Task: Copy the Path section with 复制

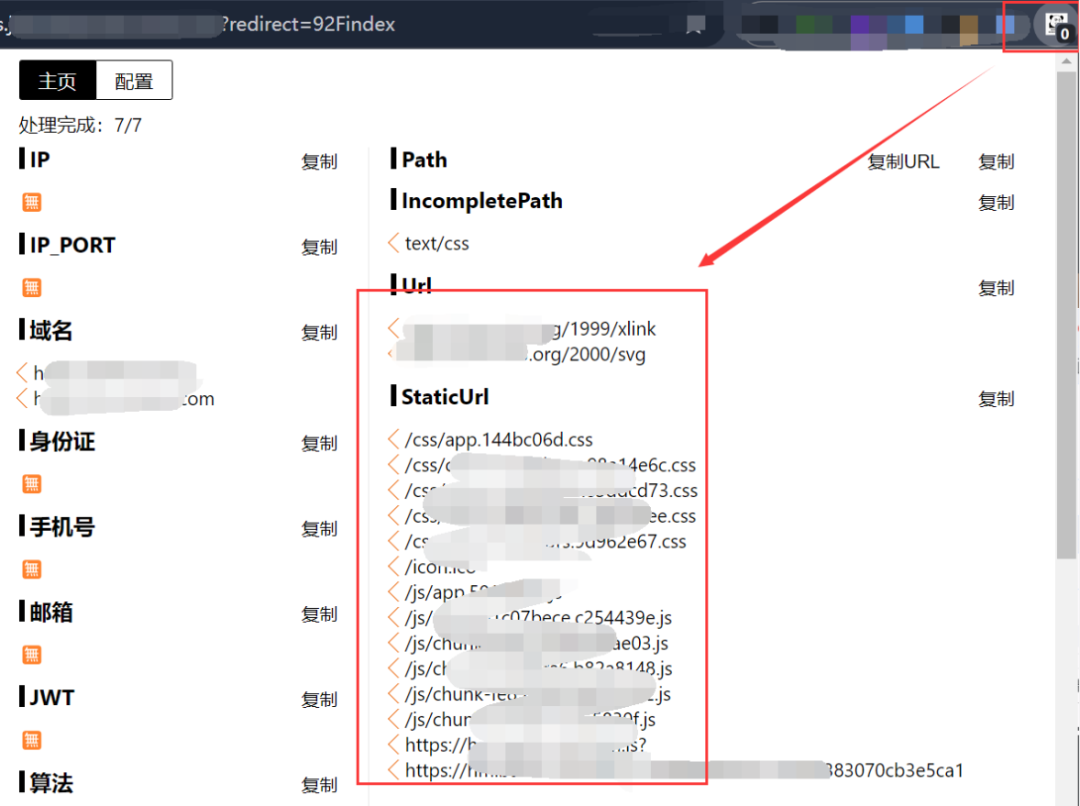Action: pyautogui.click(x=997, y=162)
